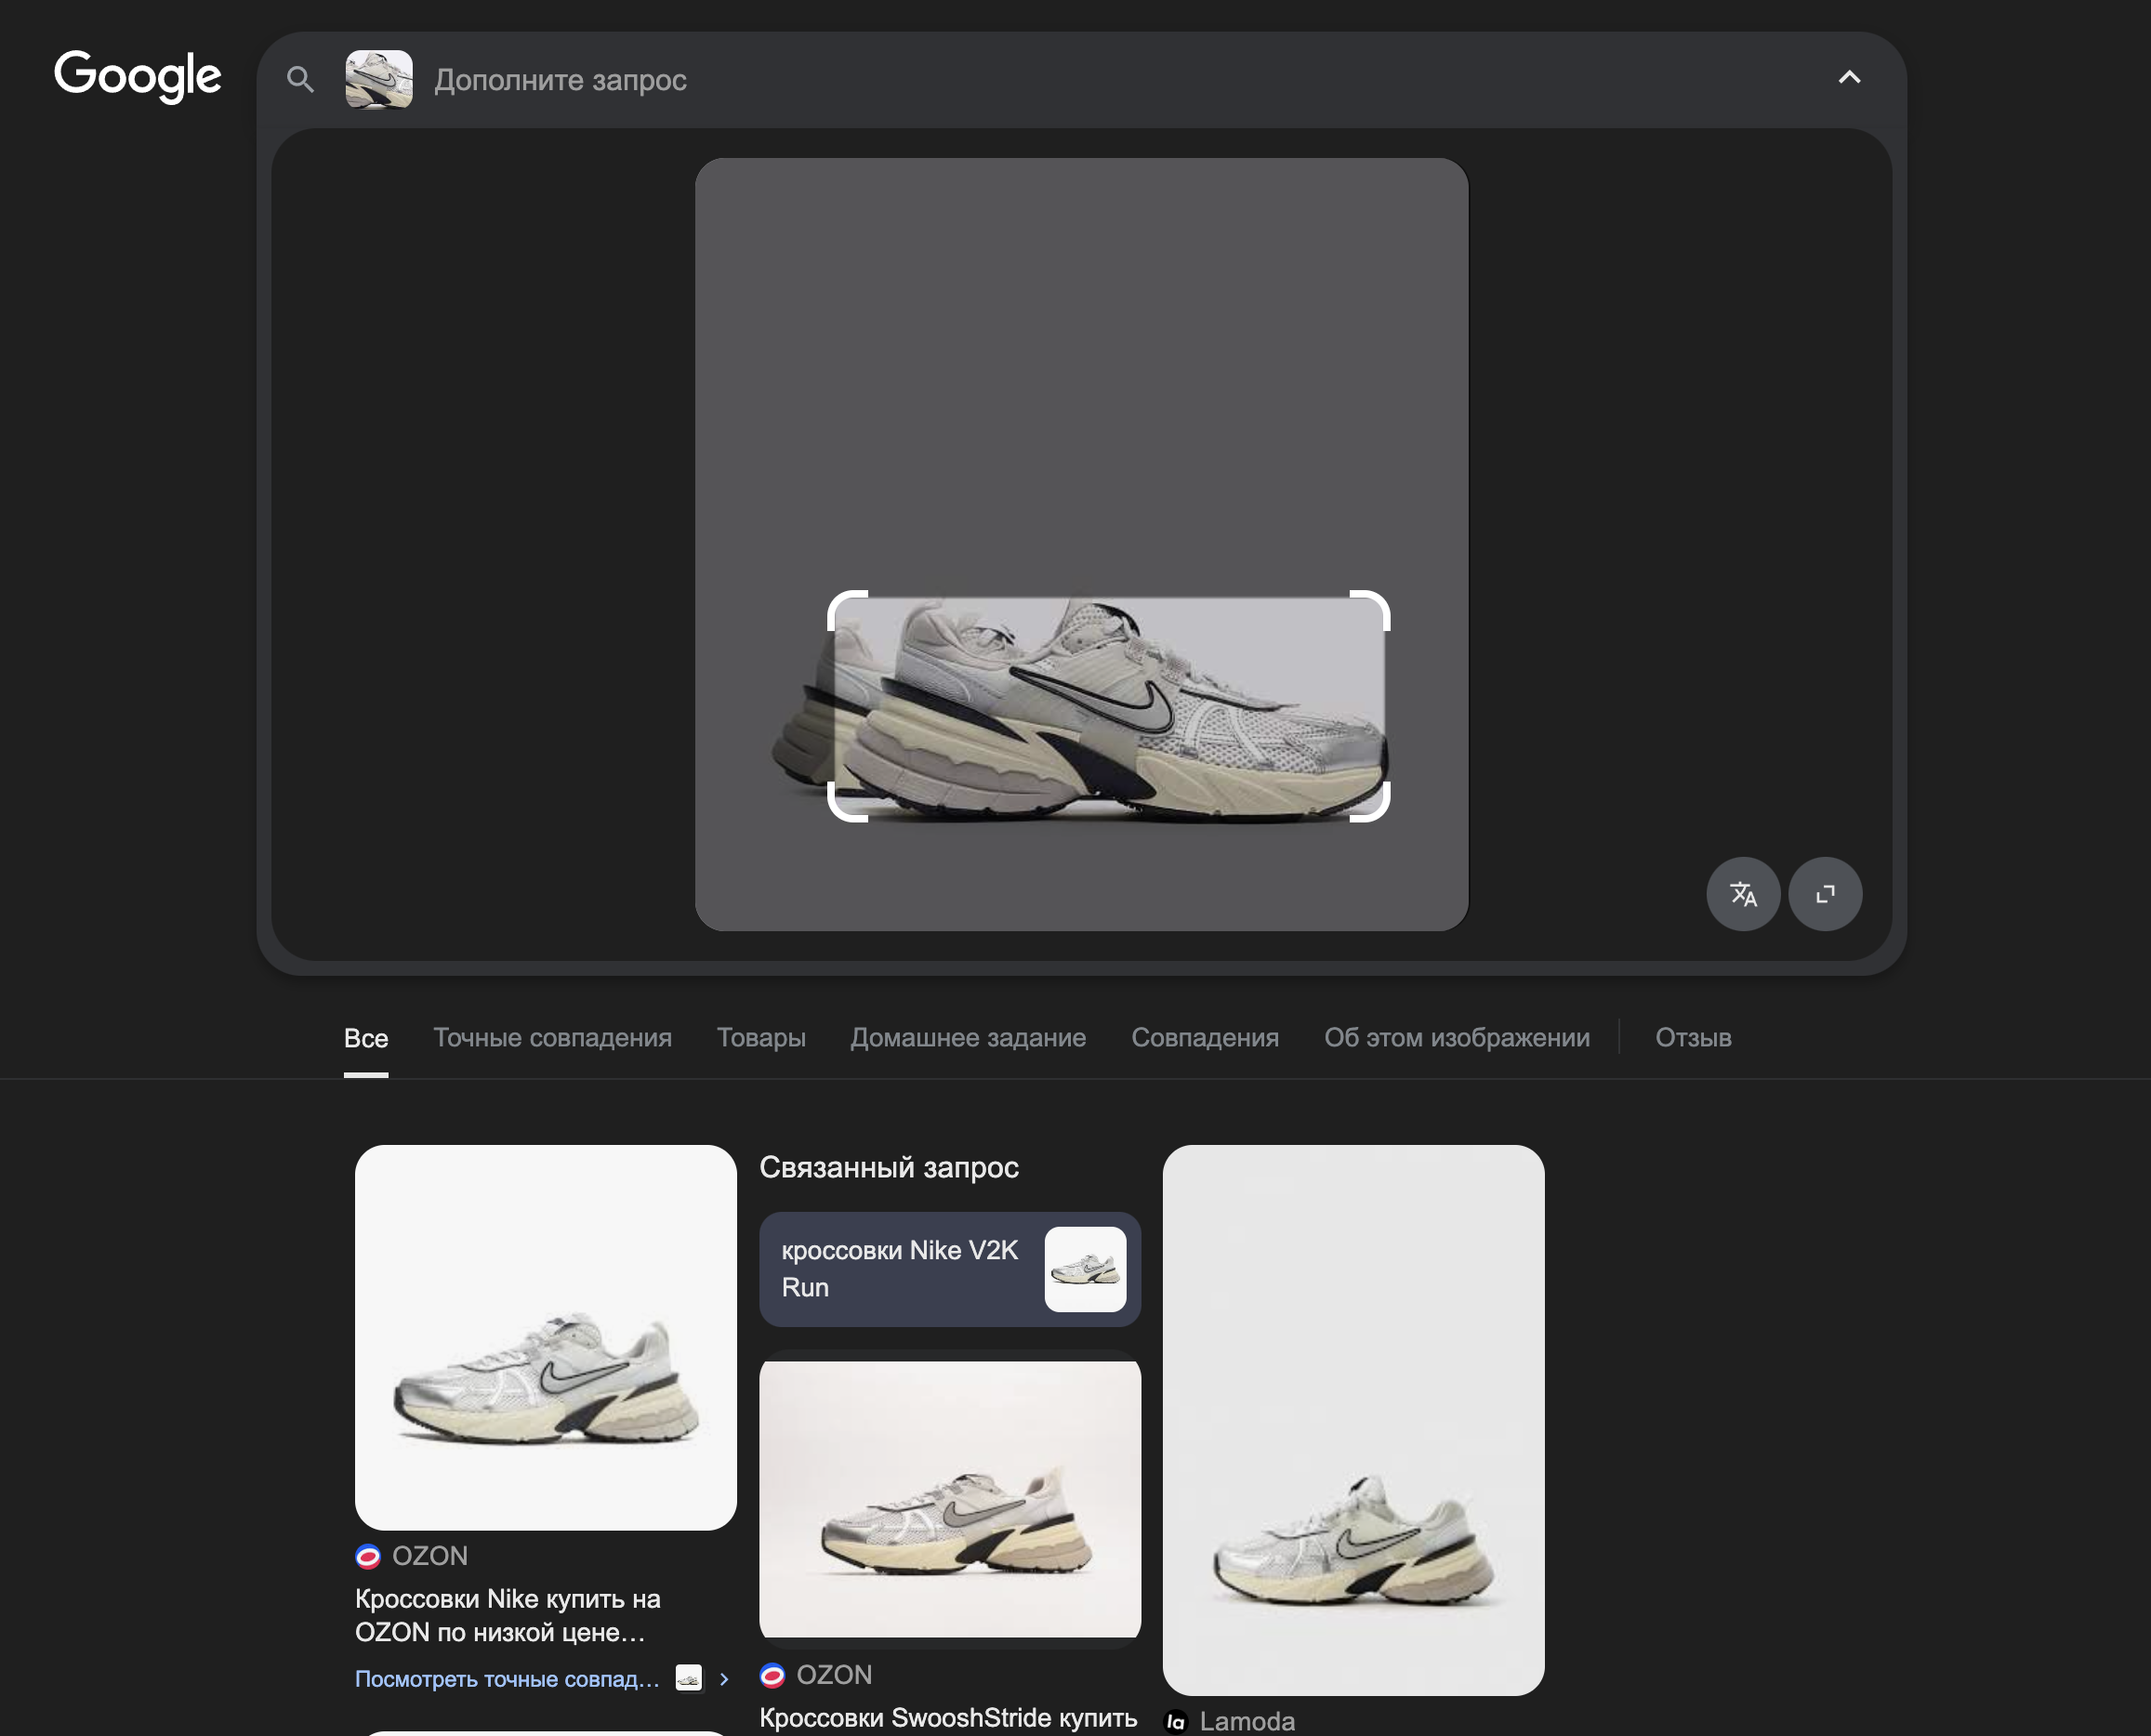Screen dimensions: 2151x1736
Task: Open "Кроссовки SwooshStride купить" result title
Action: click(x=948, y=1718)
